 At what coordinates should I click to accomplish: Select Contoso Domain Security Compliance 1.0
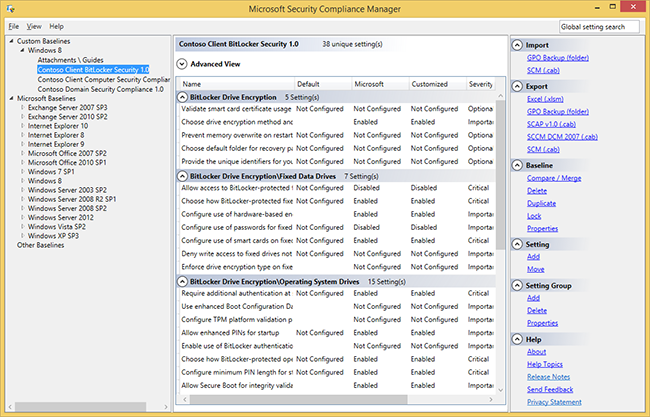click(x=103, y=89)
